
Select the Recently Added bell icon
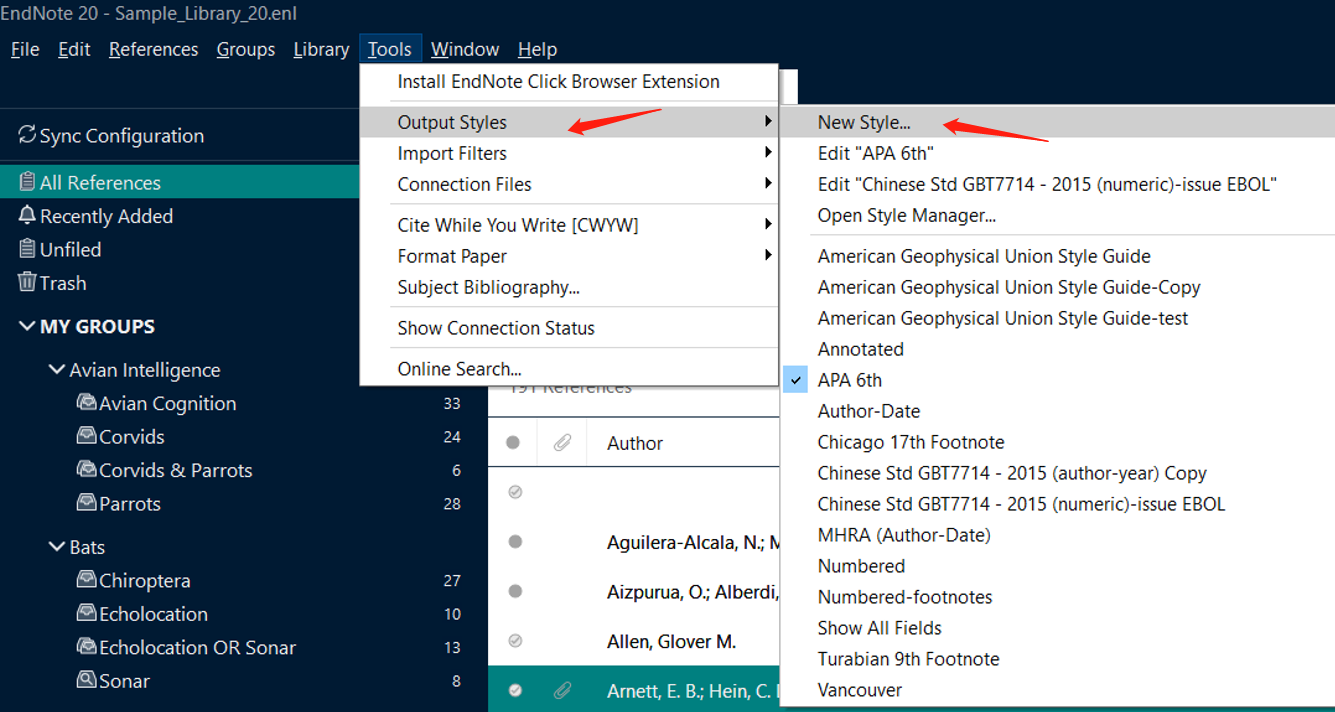[x=27, y=216]
